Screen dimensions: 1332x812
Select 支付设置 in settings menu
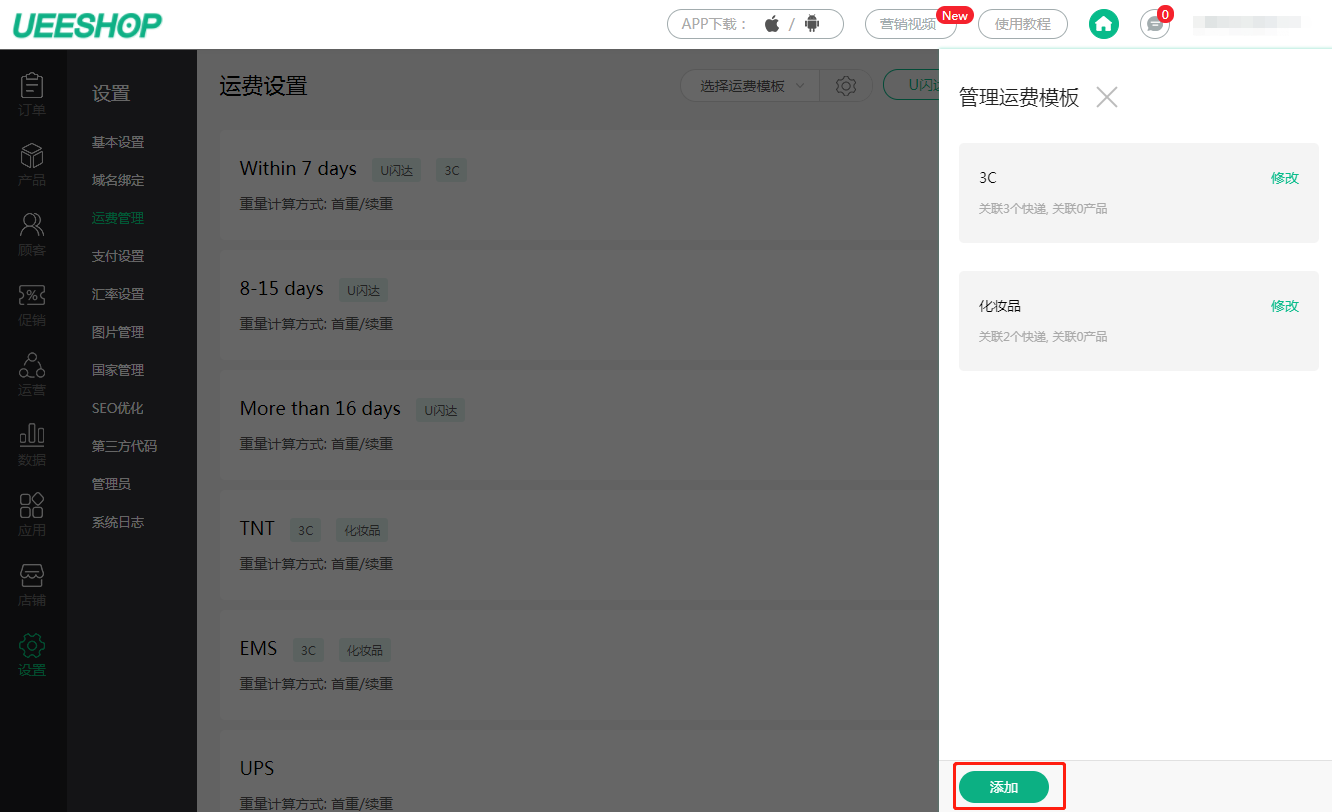click(x=118, y=256)
